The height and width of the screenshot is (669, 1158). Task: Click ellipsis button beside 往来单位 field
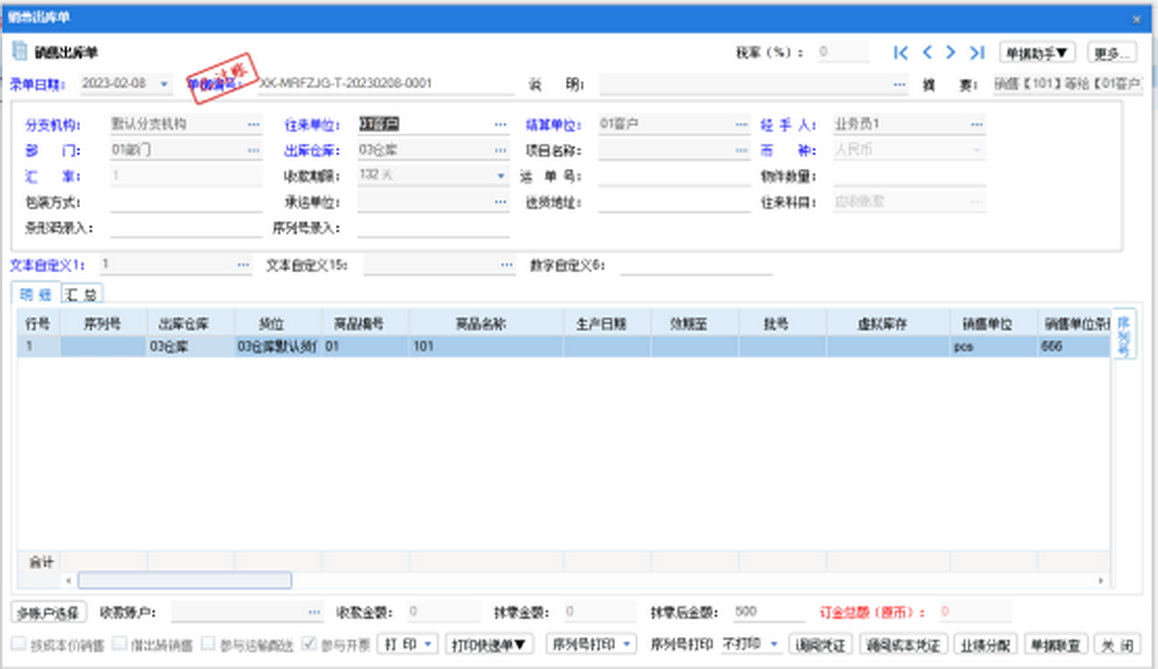[x=500, y=125]
